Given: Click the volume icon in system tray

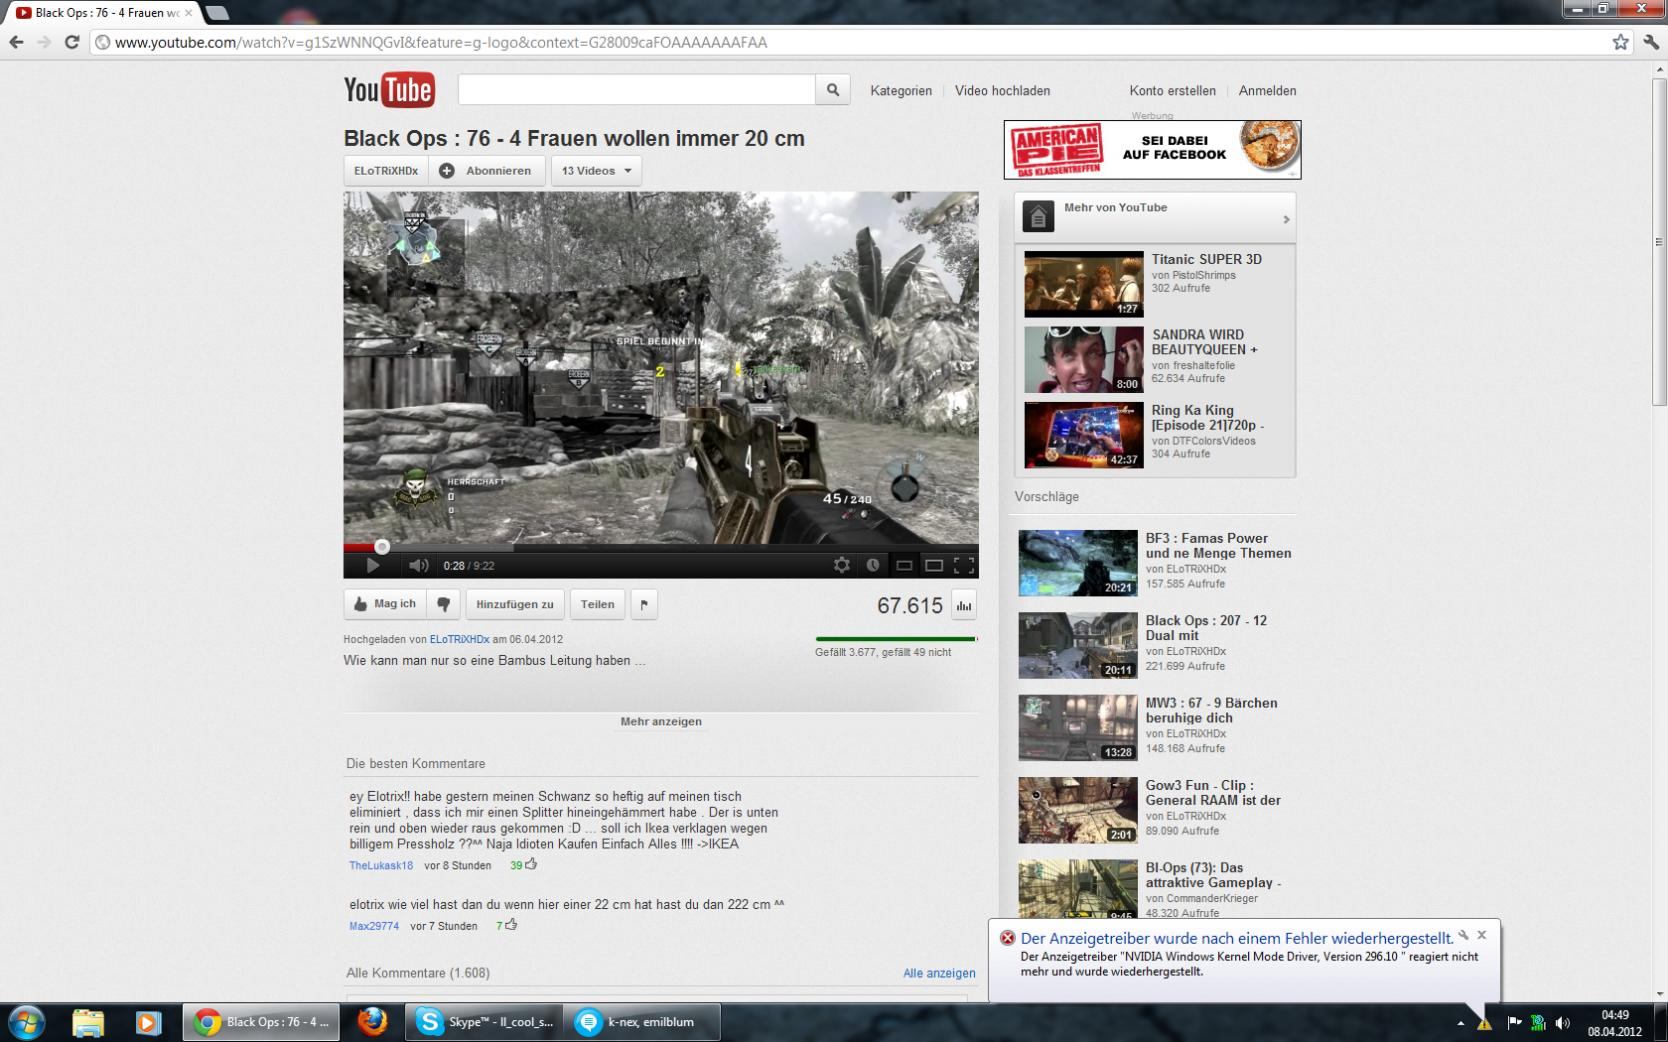Looking at the screenshot, I should 1563,1022.
